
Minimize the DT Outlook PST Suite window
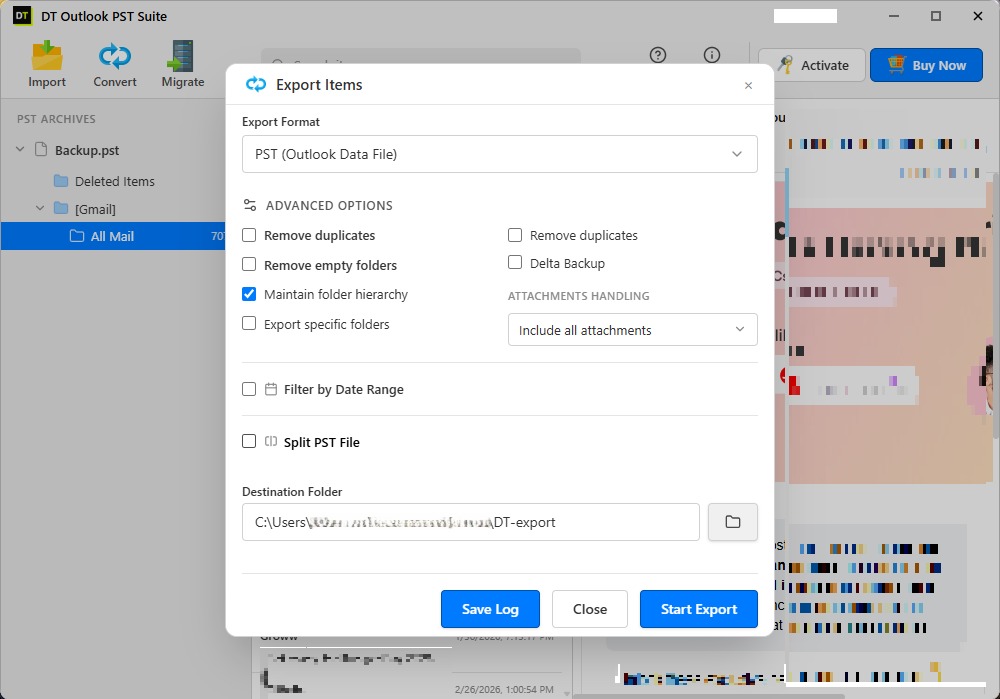(x=893, y=16)
